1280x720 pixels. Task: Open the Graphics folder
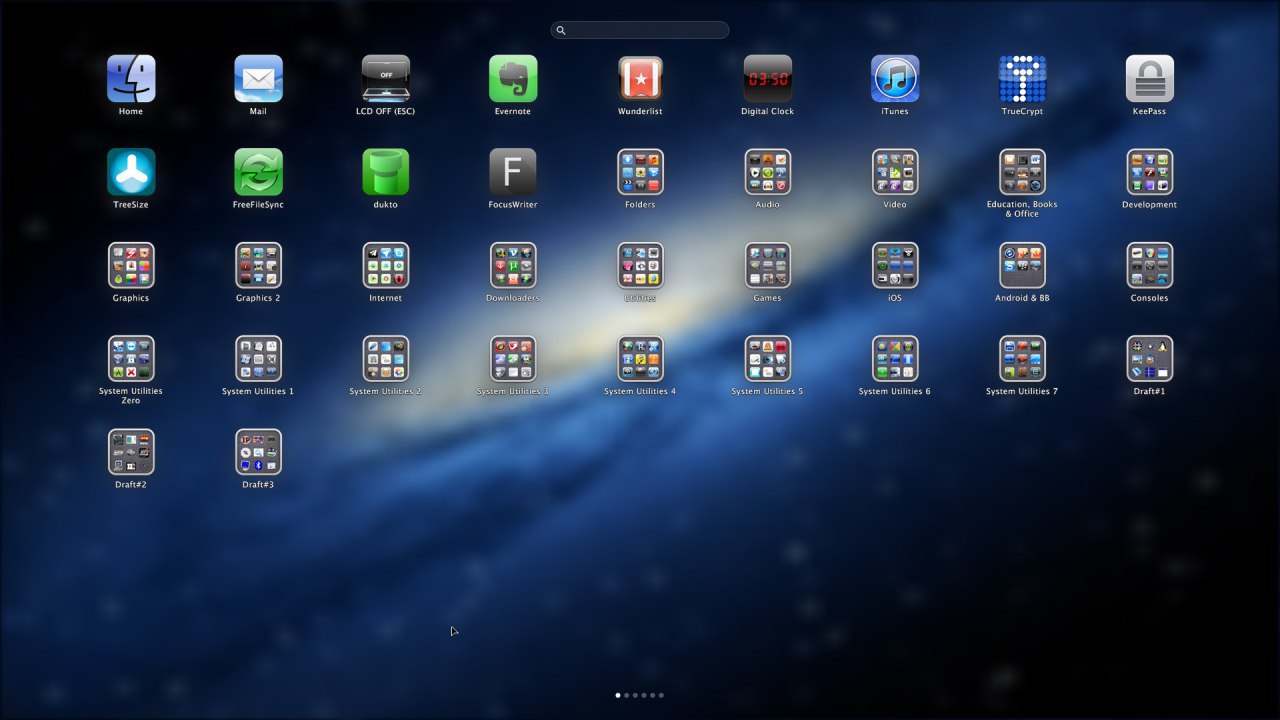click(x=131, y=265)
